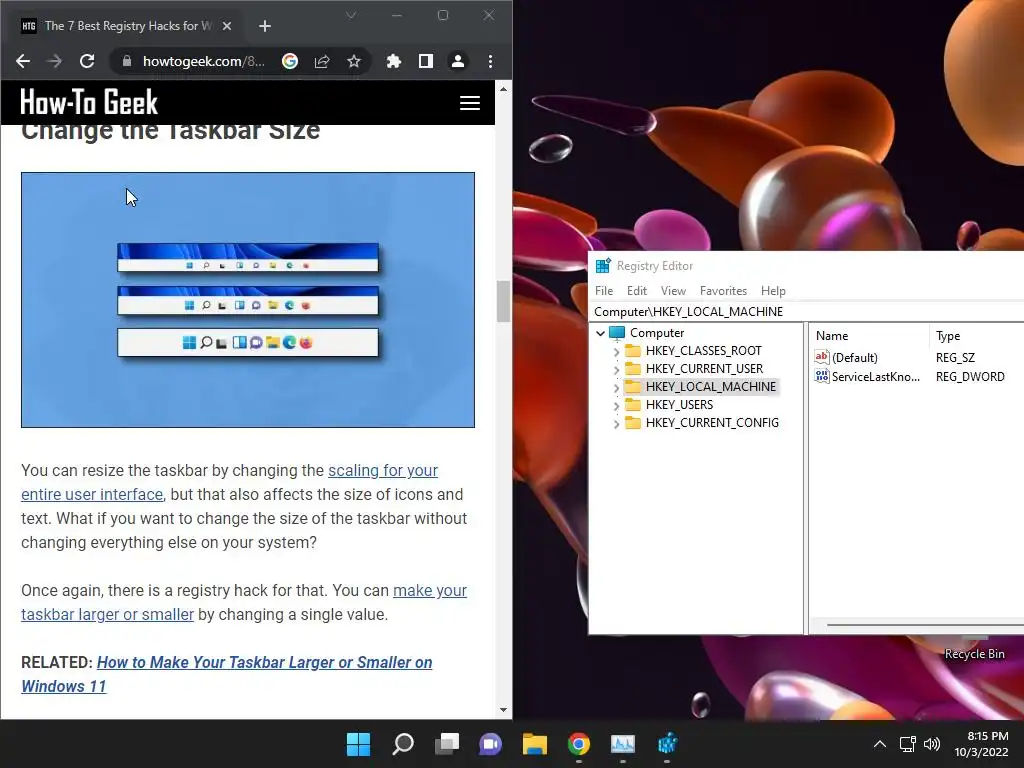Expand HKEY_CLASSES_ROOT chevron
The height and width of the screenshot is (768, 1024).
point(616,351)
